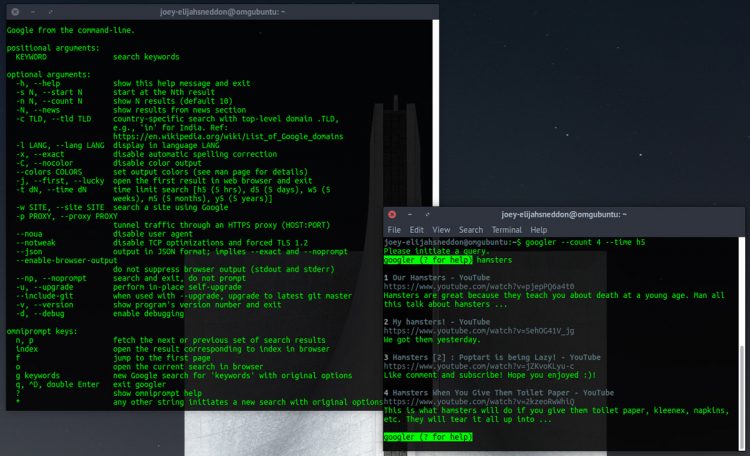
Task: Click the '--notweak' option
Action: 35,243
